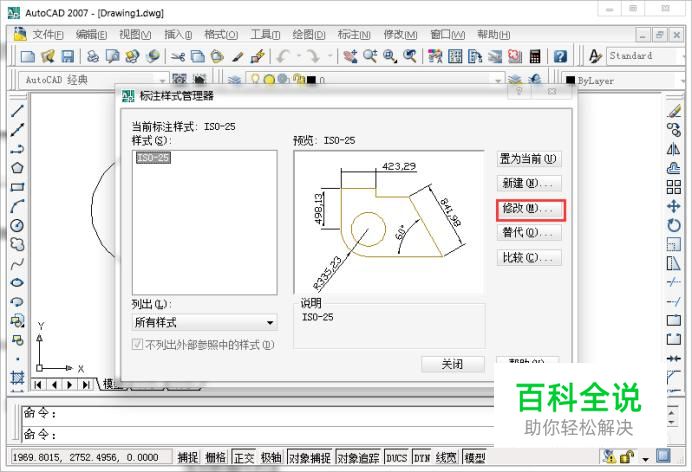
Task: Select the Circle draw tool
Action: point(17,225)
